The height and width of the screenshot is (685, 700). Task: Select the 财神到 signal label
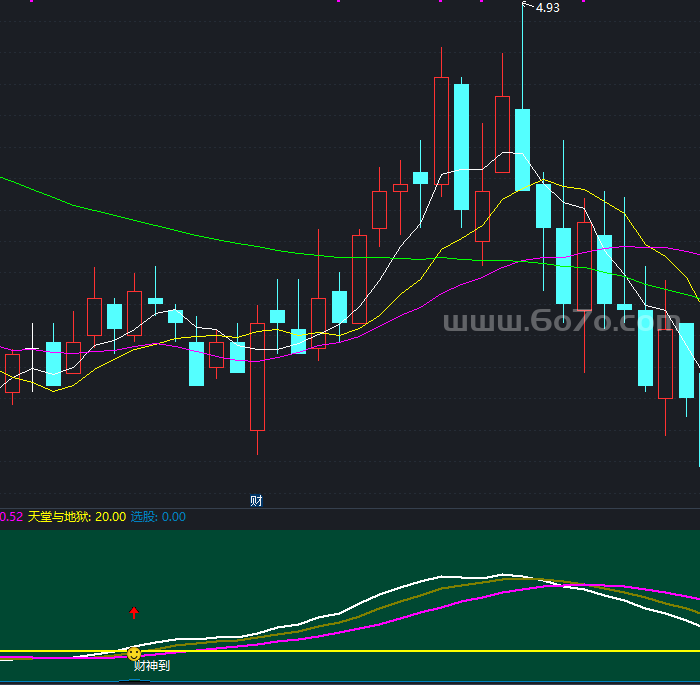pos(152,666)
